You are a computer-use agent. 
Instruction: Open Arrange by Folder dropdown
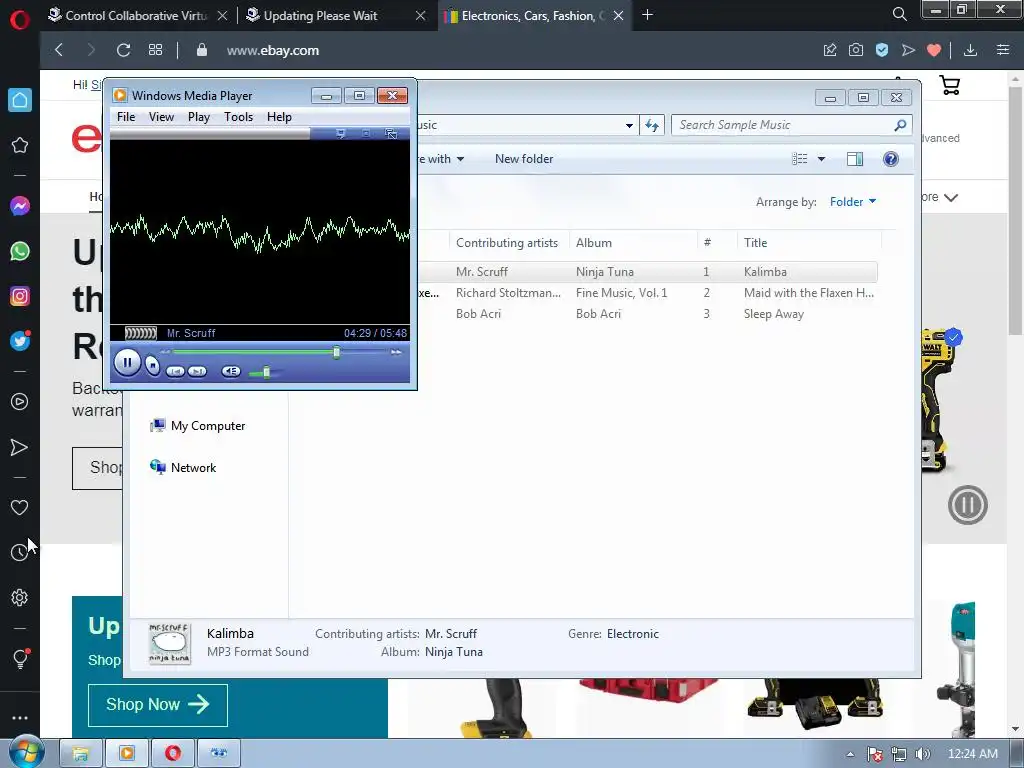point(853,202)
